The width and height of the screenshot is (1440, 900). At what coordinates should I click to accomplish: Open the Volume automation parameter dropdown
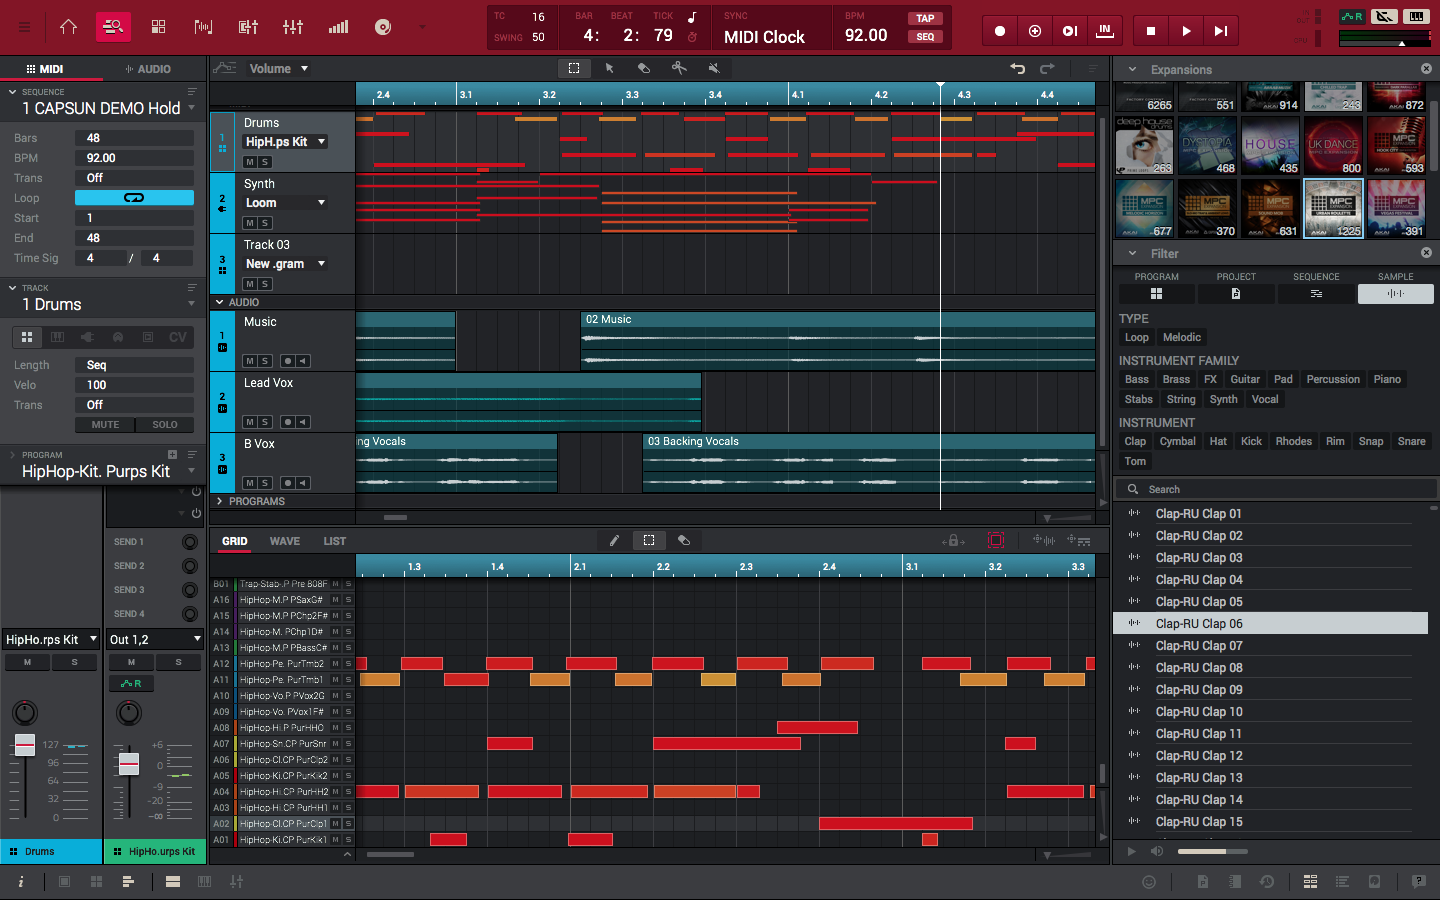pos(276,68)
